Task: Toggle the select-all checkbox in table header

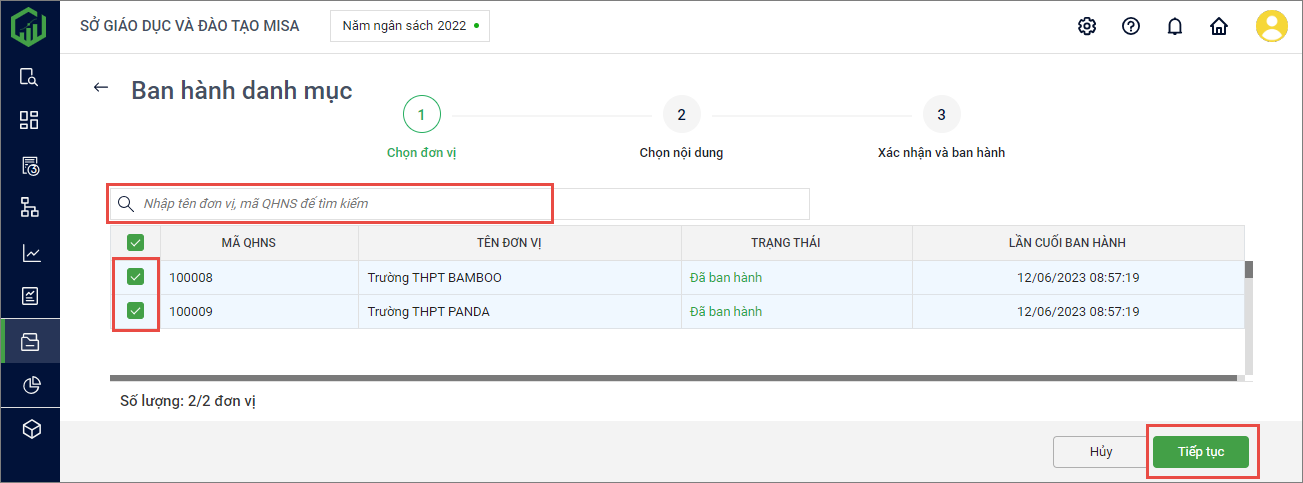Action: (x=136, y=242)
